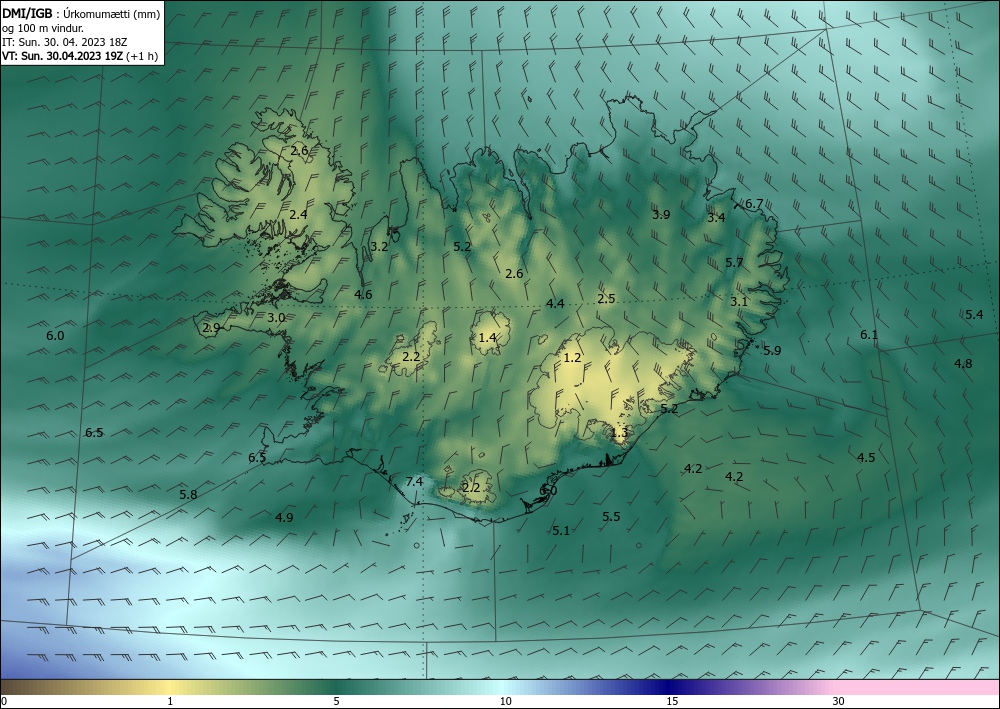Image resolution: width=1000 pixels, height=709 pixels.
Task: Select the 5.7 value in east Iceland
Action: pyautogui.click(x=734, y=263)
